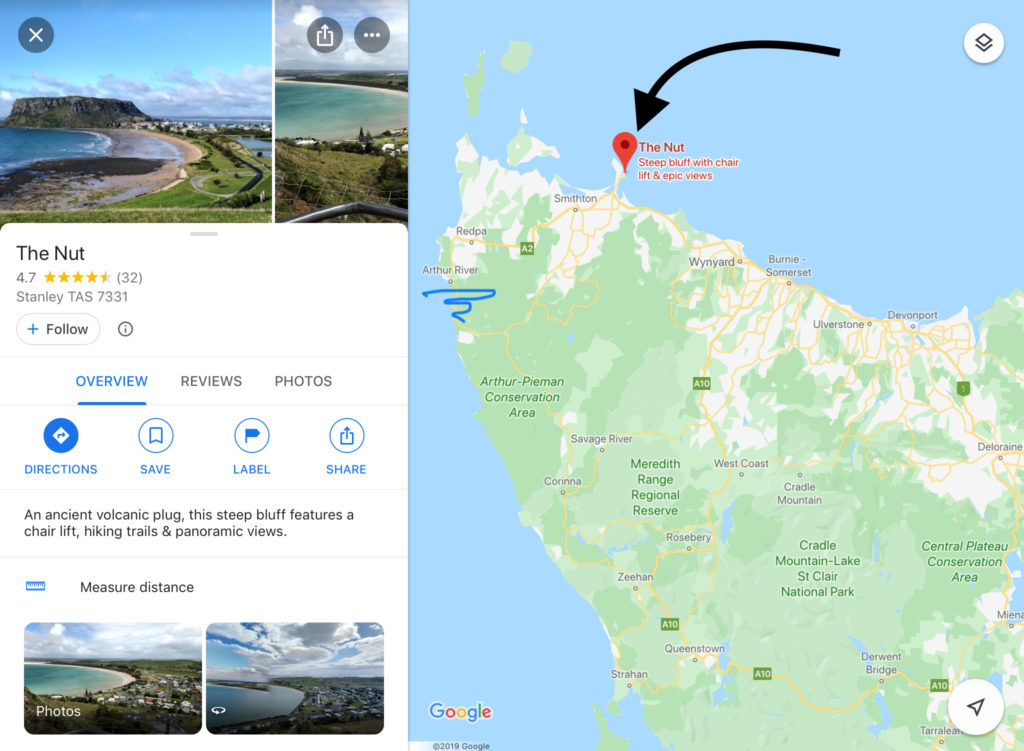
Task: Click the Directions icon
Action: 61,436
